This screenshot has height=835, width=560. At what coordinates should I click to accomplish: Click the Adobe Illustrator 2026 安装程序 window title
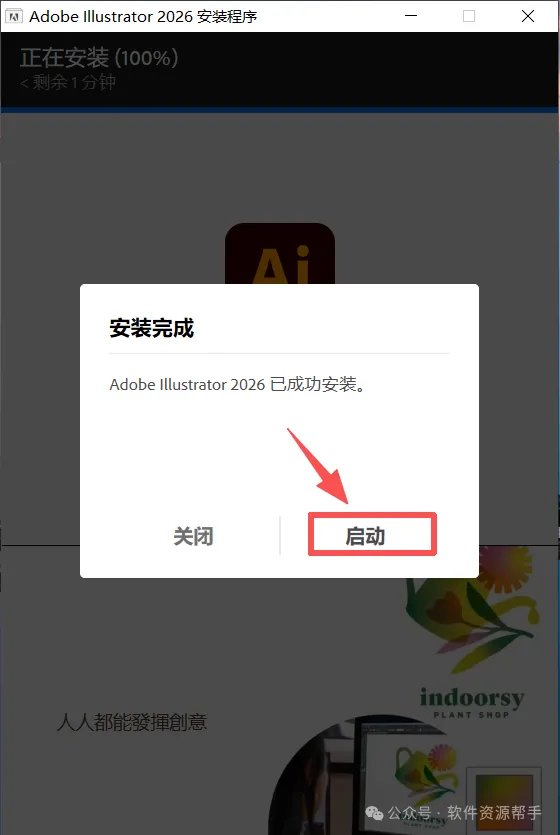coord(143,17)
